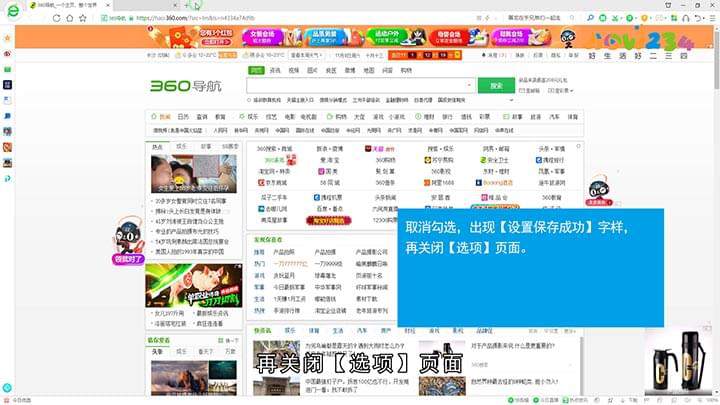Open the 查看本周天气 weather dropdown
This screenshot has width=720, height=405.
tap(306, 55)
